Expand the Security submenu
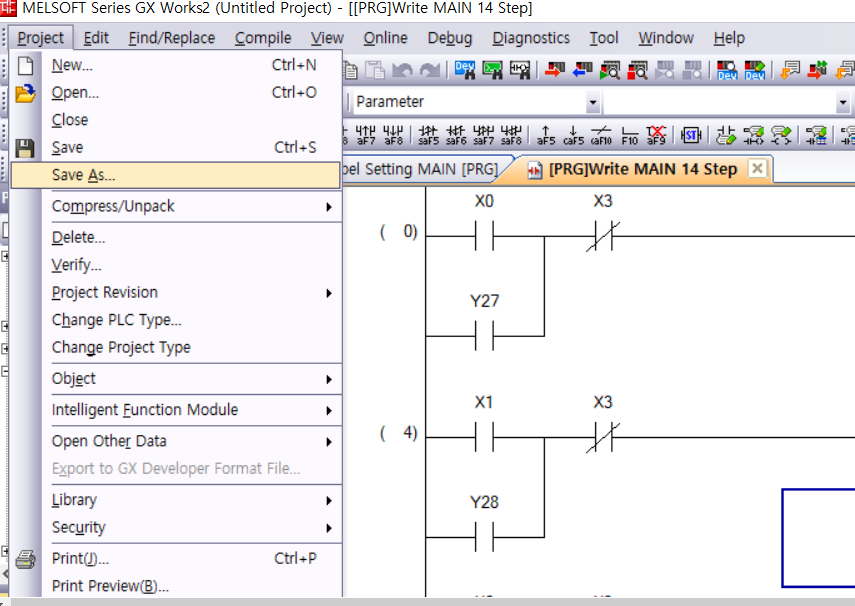Image resolution: width=855 pixels, height=606 pixels. pyautogui.click(x=328, y=527)
